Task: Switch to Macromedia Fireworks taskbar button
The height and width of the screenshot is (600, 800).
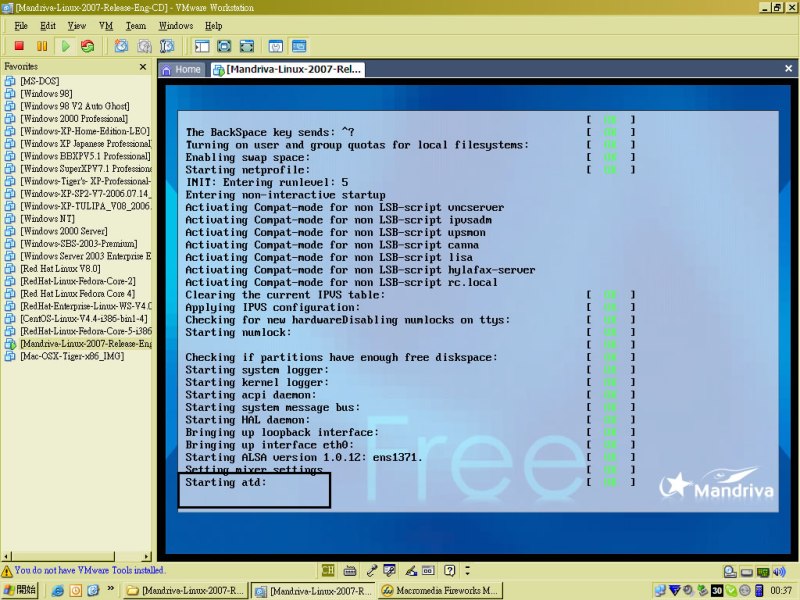Action: click(x=441, y=591)
